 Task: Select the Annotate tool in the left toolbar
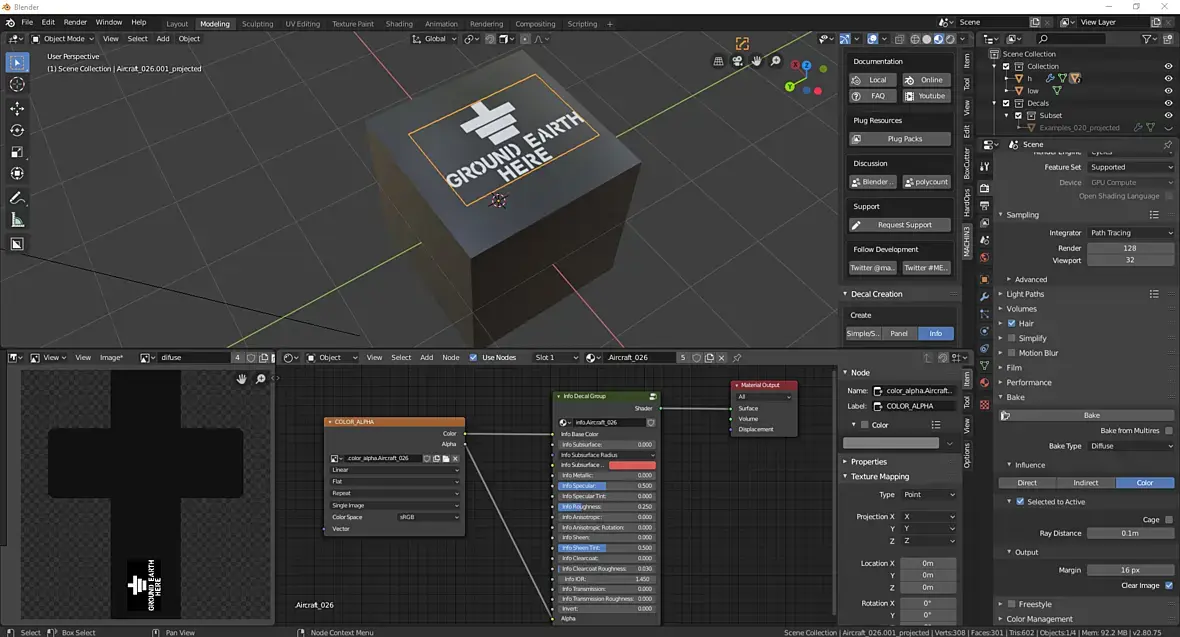(17, 198)
